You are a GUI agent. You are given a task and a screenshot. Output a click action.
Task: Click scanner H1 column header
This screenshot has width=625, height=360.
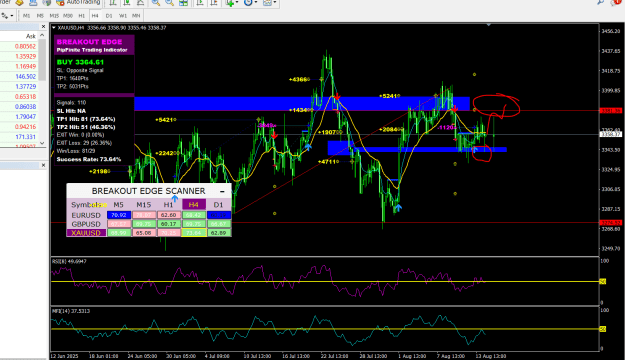[169, 205]
